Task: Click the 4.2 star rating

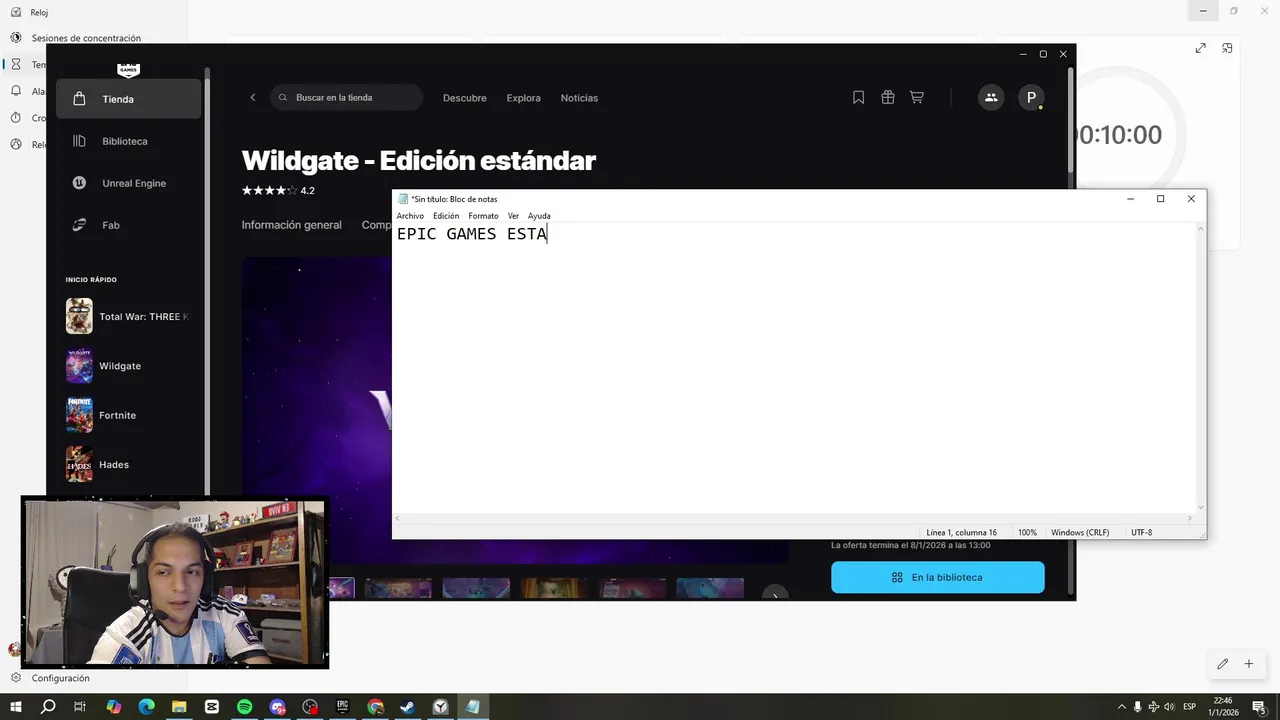Action: pyautogui.click(x=278, y=190)
